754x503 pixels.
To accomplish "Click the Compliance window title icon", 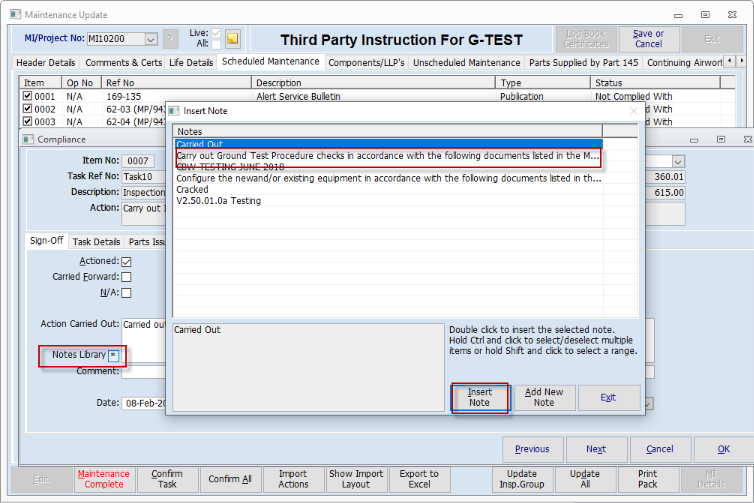I will click(x=27, y=140).
